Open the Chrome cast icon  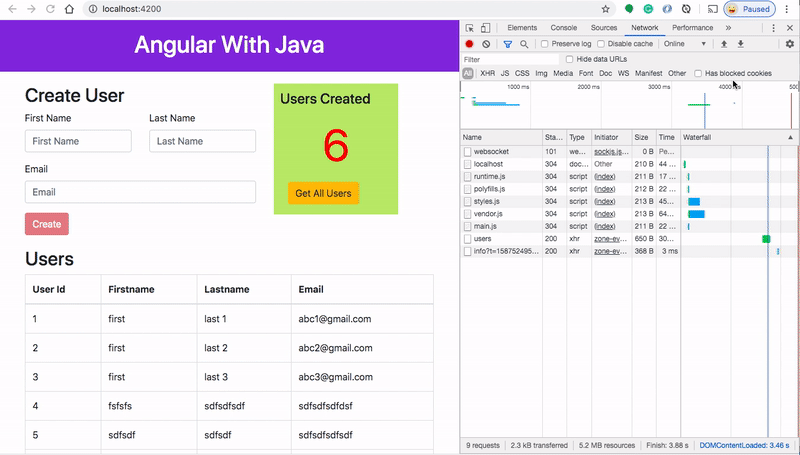[712, 9]
